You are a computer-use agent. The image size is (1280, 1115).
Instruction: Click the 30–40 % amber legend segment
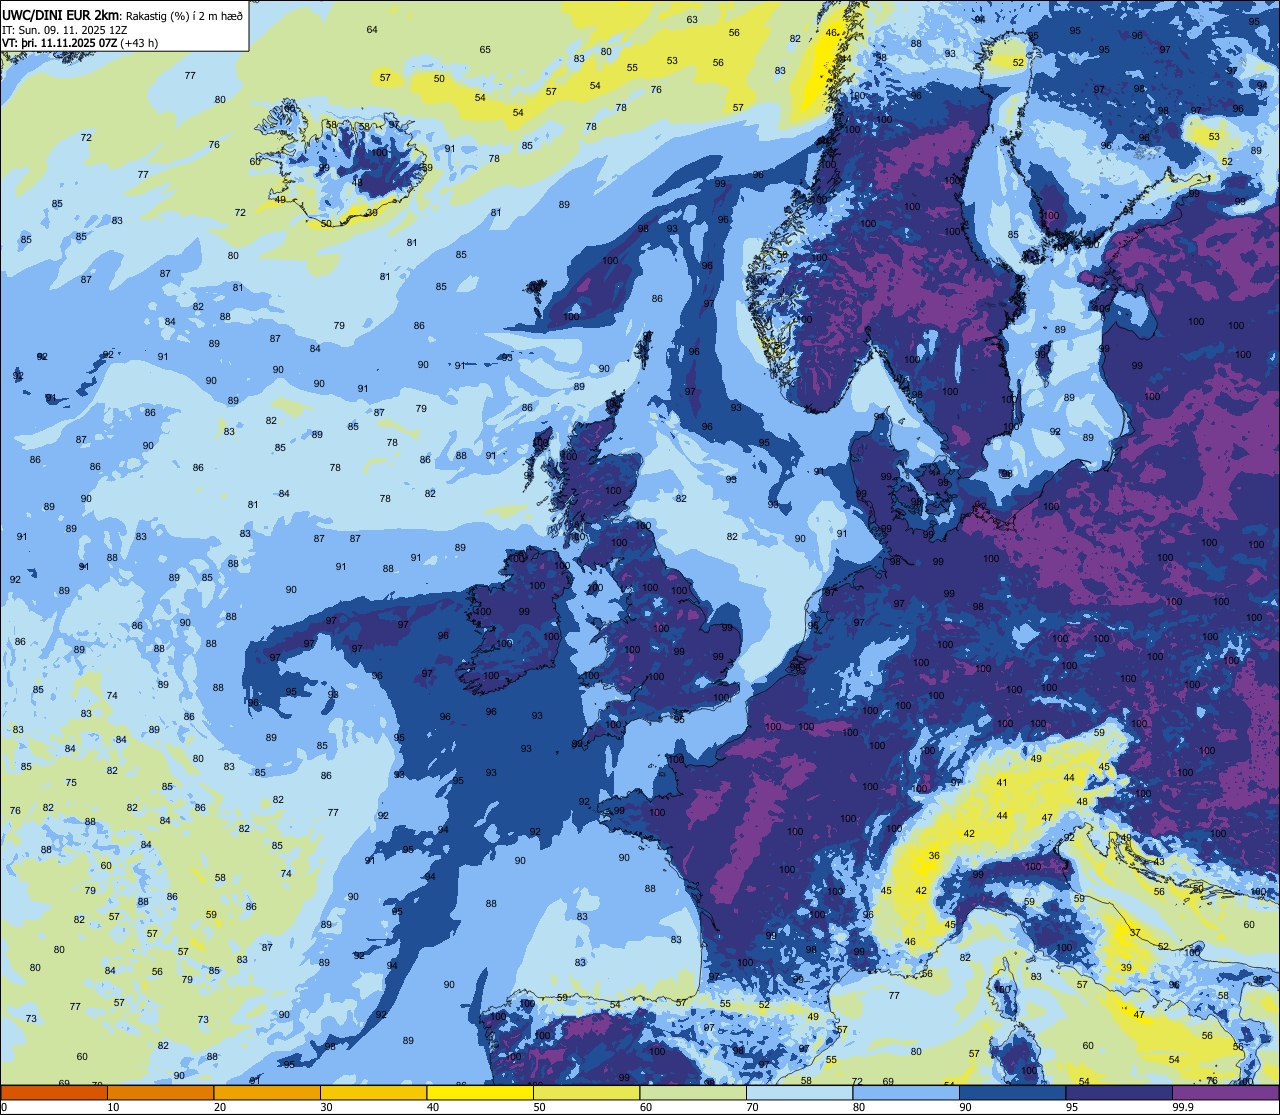(x=373, y=1092)
